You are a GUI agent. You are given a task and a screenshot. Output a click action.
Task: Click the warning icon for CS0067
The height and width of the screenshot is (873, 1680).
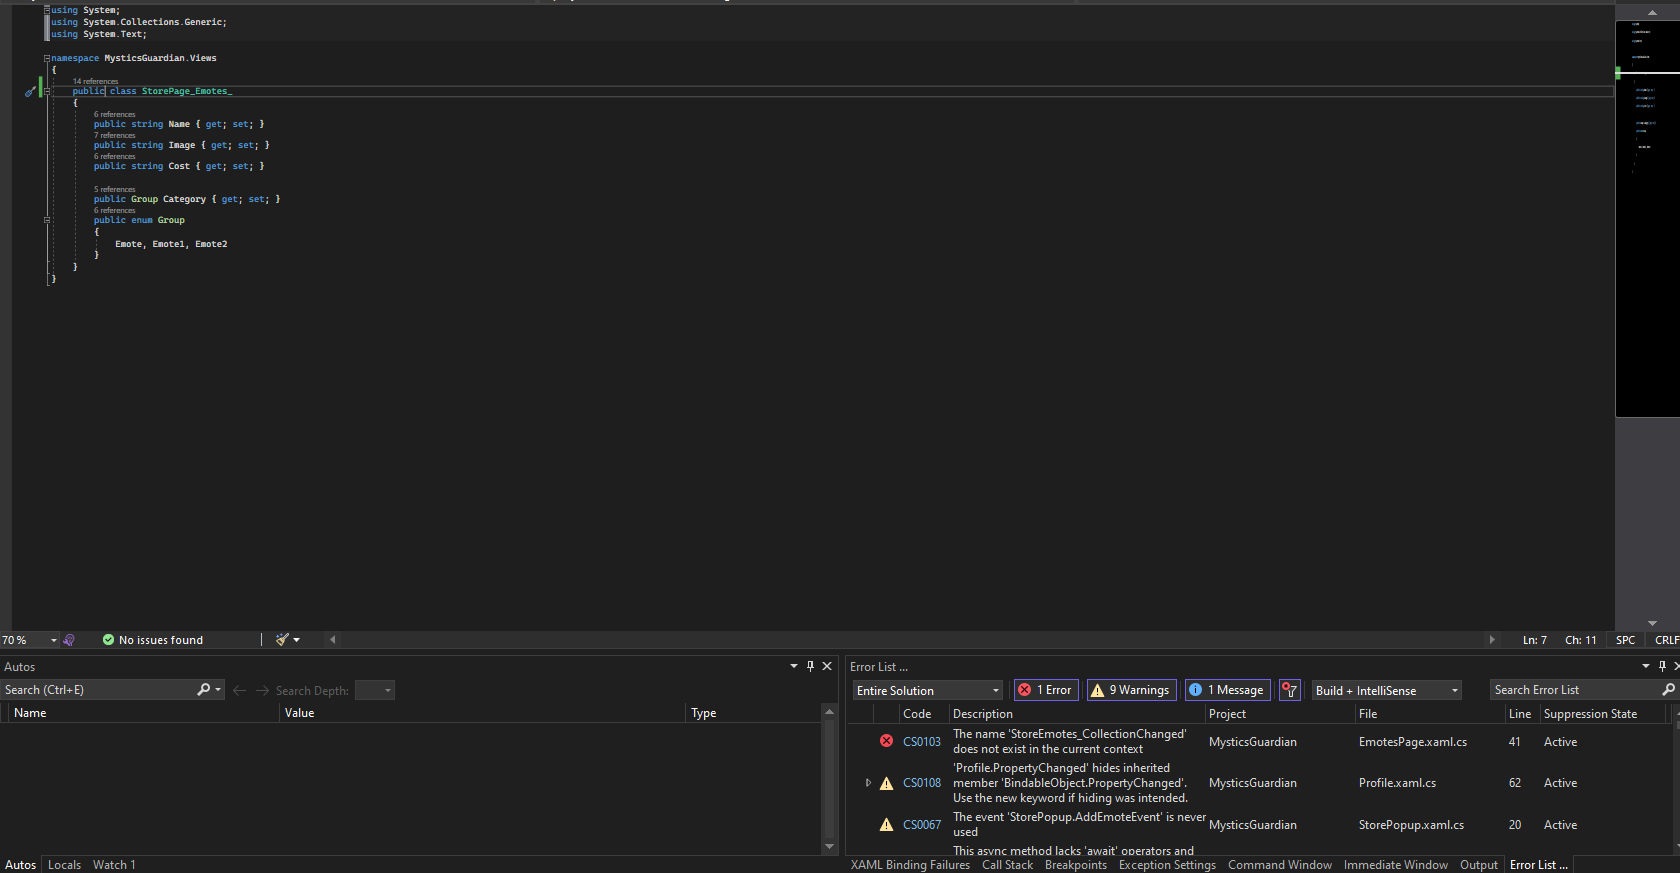(886, 825)
